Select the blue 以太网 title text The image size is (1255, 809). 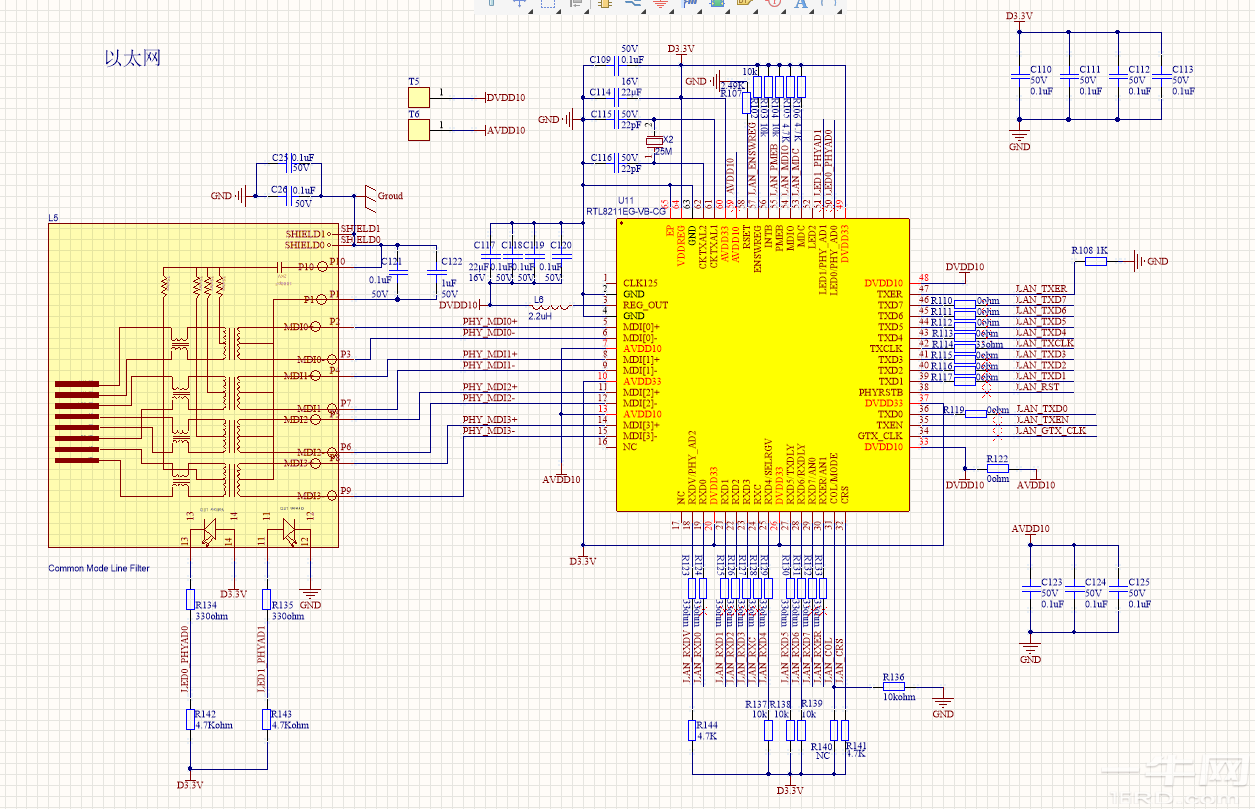tap(133, 58)
